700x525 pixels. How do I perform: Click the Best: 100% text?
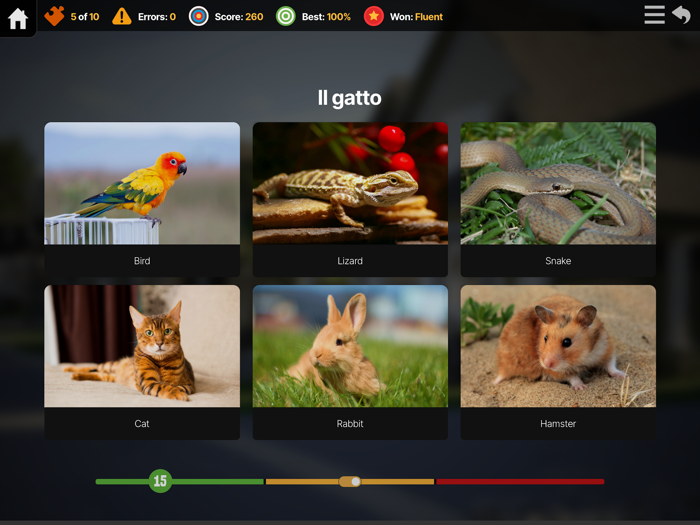(326, 17)
